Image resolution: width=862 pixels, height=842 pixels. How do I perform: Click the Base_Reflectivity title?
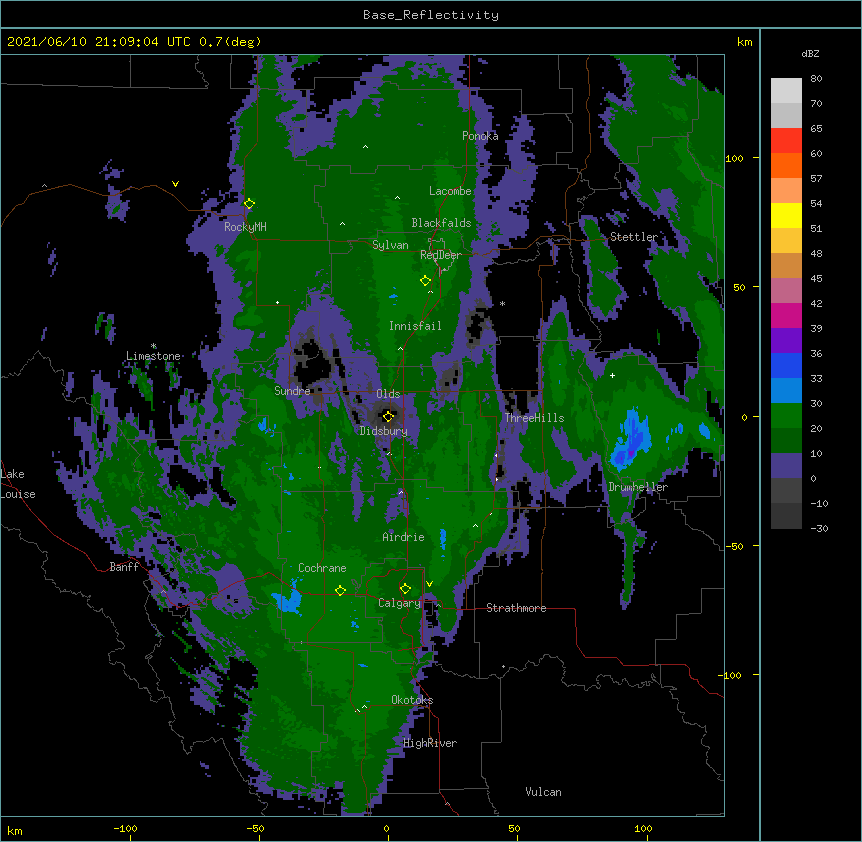[431, 15]
